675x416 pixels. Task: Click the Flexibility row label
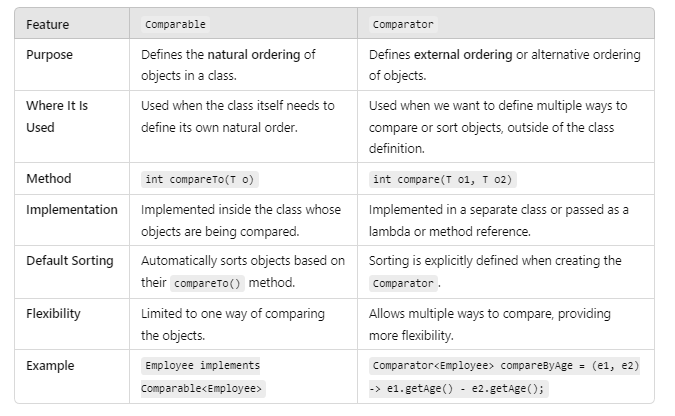53,314
